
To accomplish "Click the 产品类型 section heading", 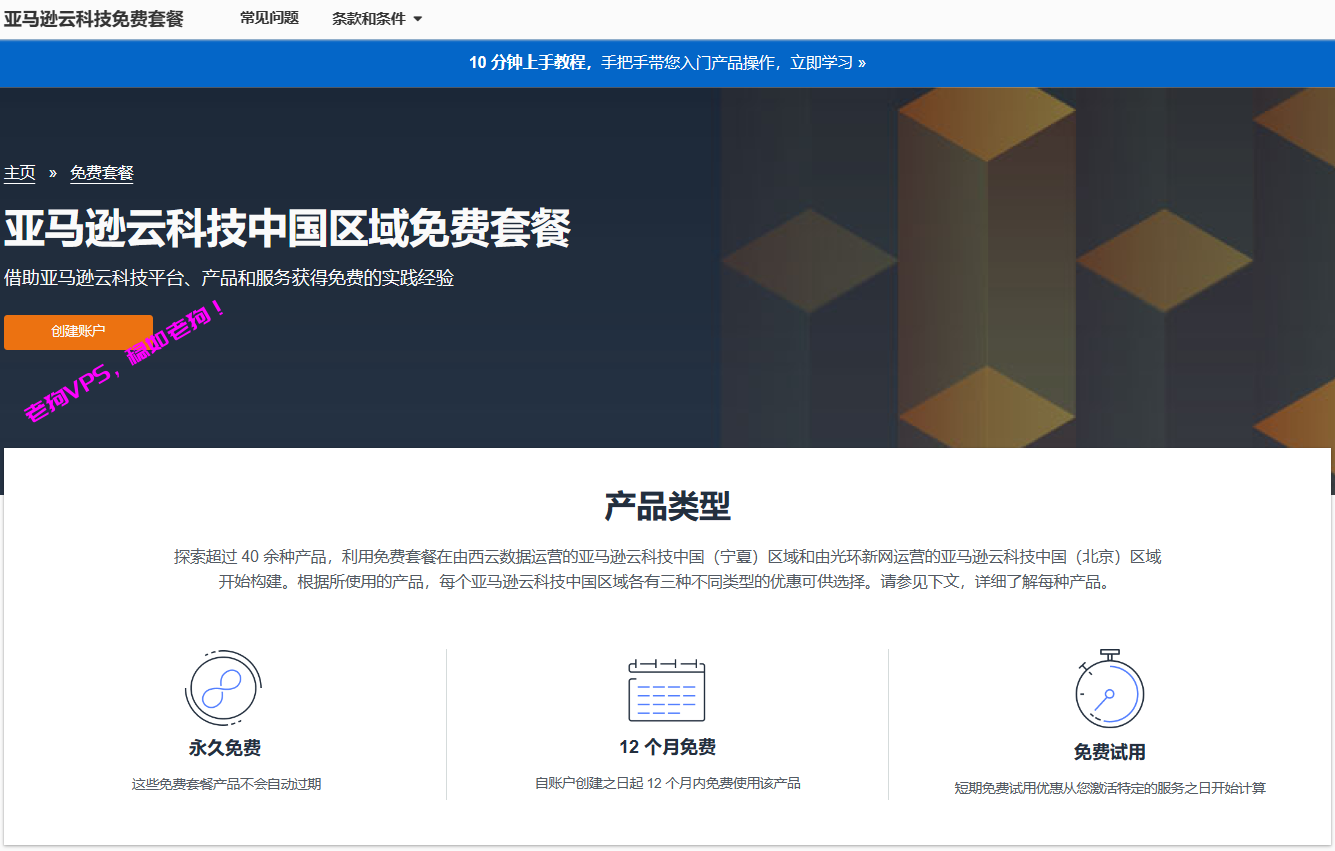I will 667,506.
